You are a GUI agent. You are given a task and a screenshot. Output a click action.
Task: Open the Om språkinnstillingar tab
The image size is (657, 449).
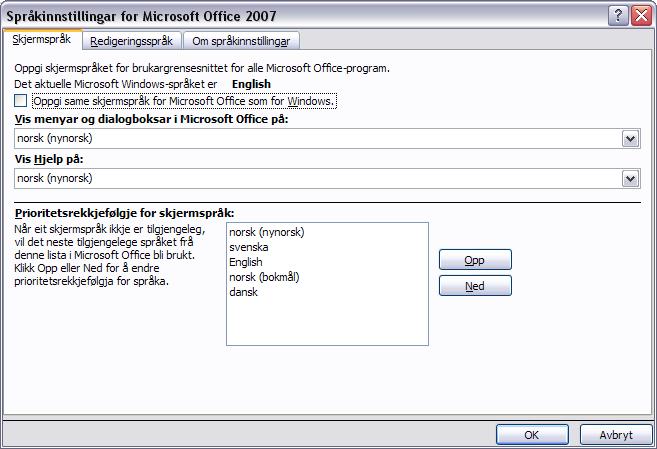click(241, 41)
